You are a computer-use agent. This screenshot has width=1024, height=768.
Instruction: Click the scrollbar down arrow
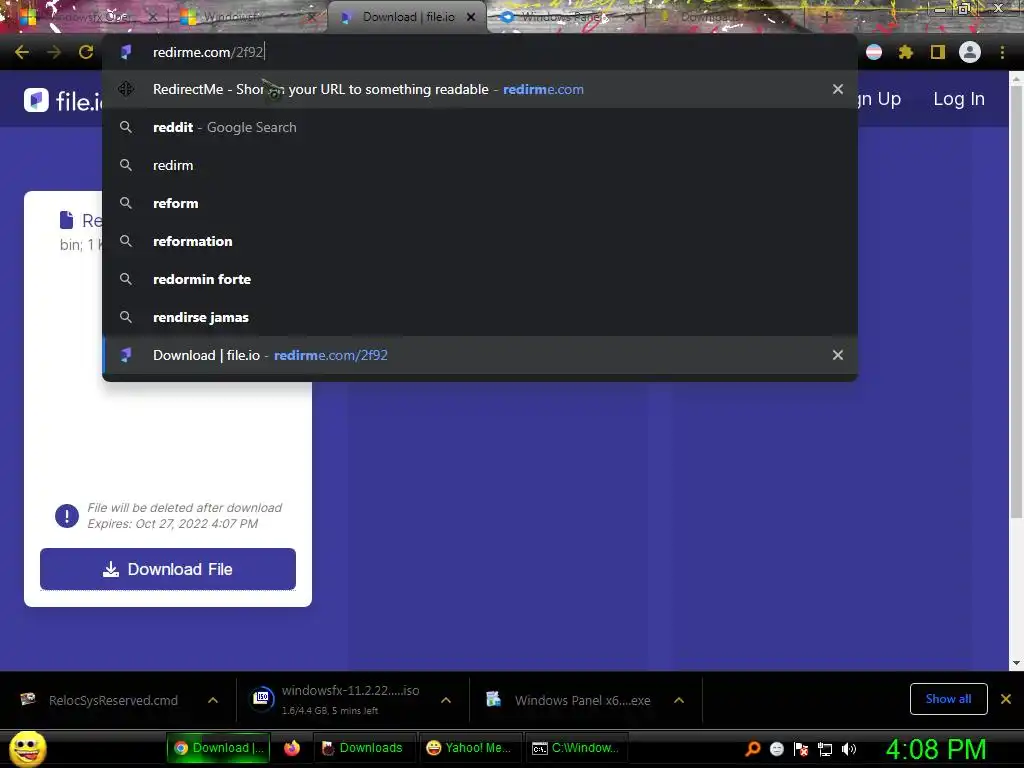coord(1016,664)
